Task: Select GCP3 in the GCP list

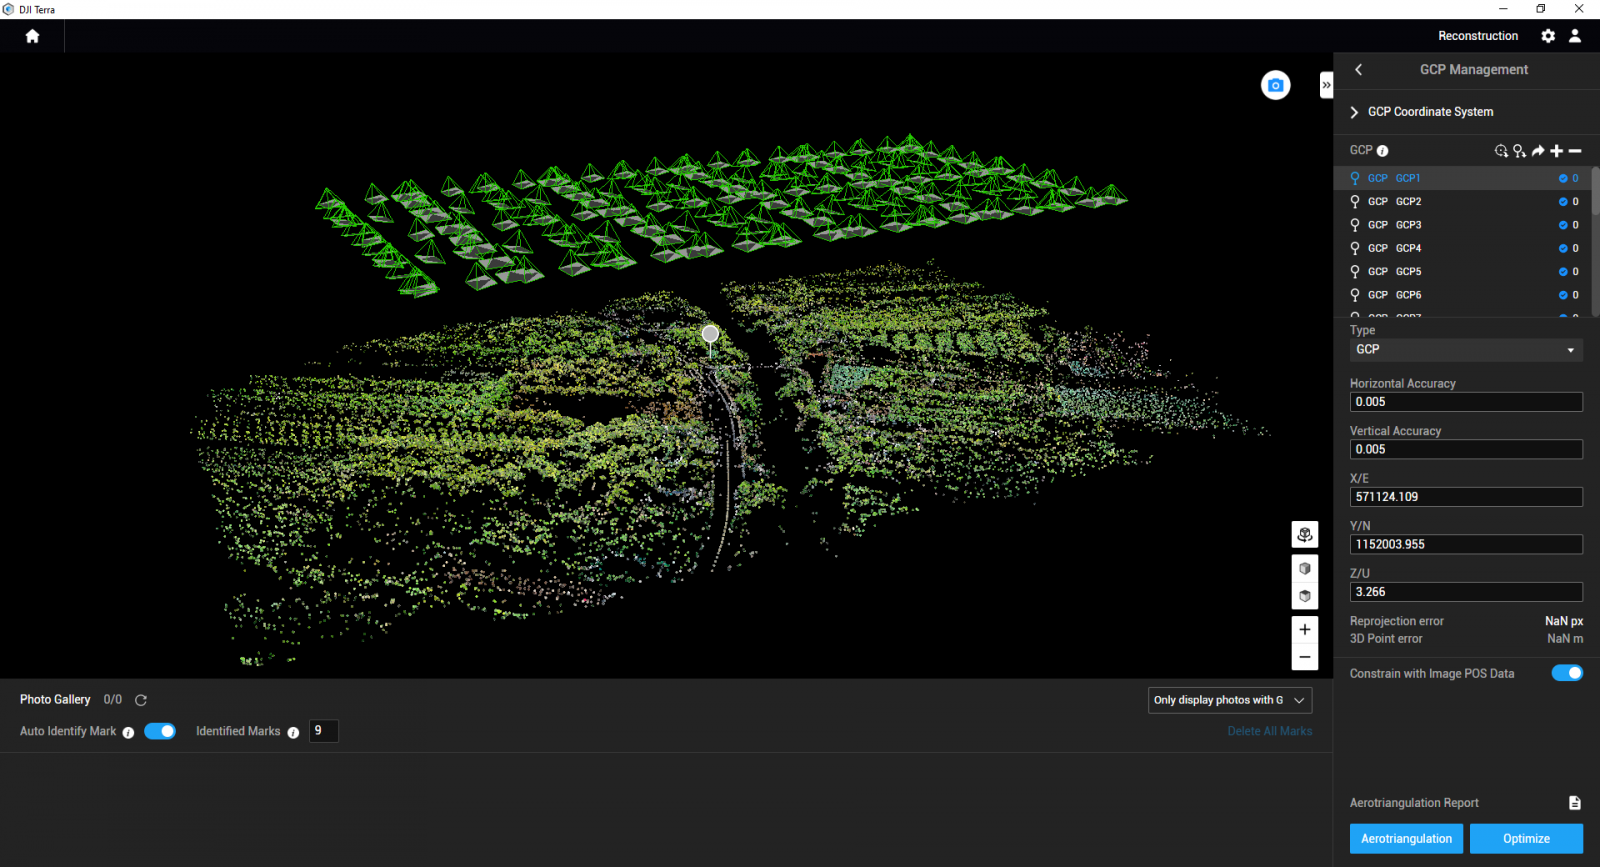Action: pos(1408,225)
